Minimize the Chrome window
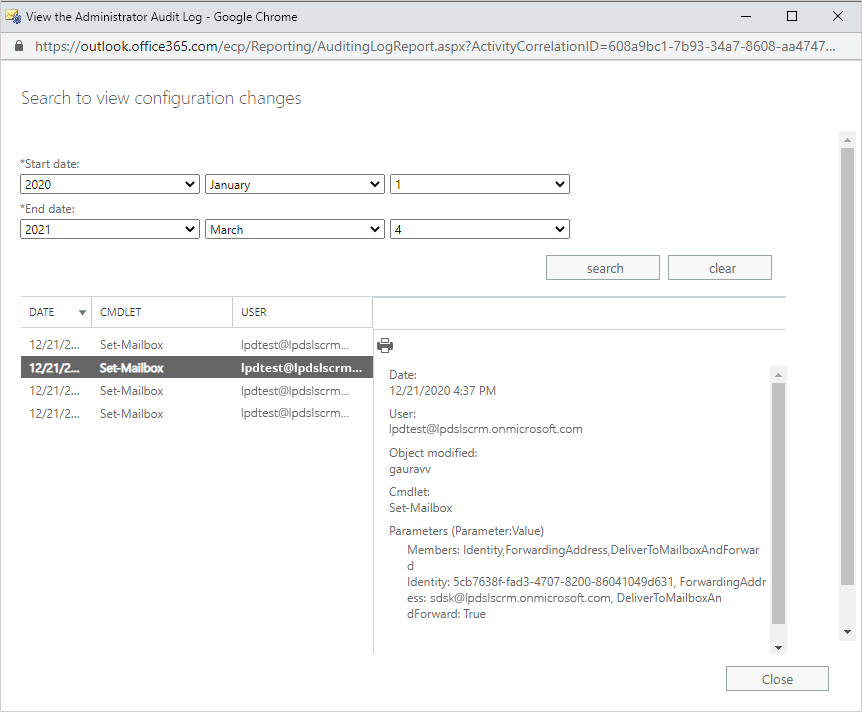The width and height of the screenshot is (862, 712). 745,16
